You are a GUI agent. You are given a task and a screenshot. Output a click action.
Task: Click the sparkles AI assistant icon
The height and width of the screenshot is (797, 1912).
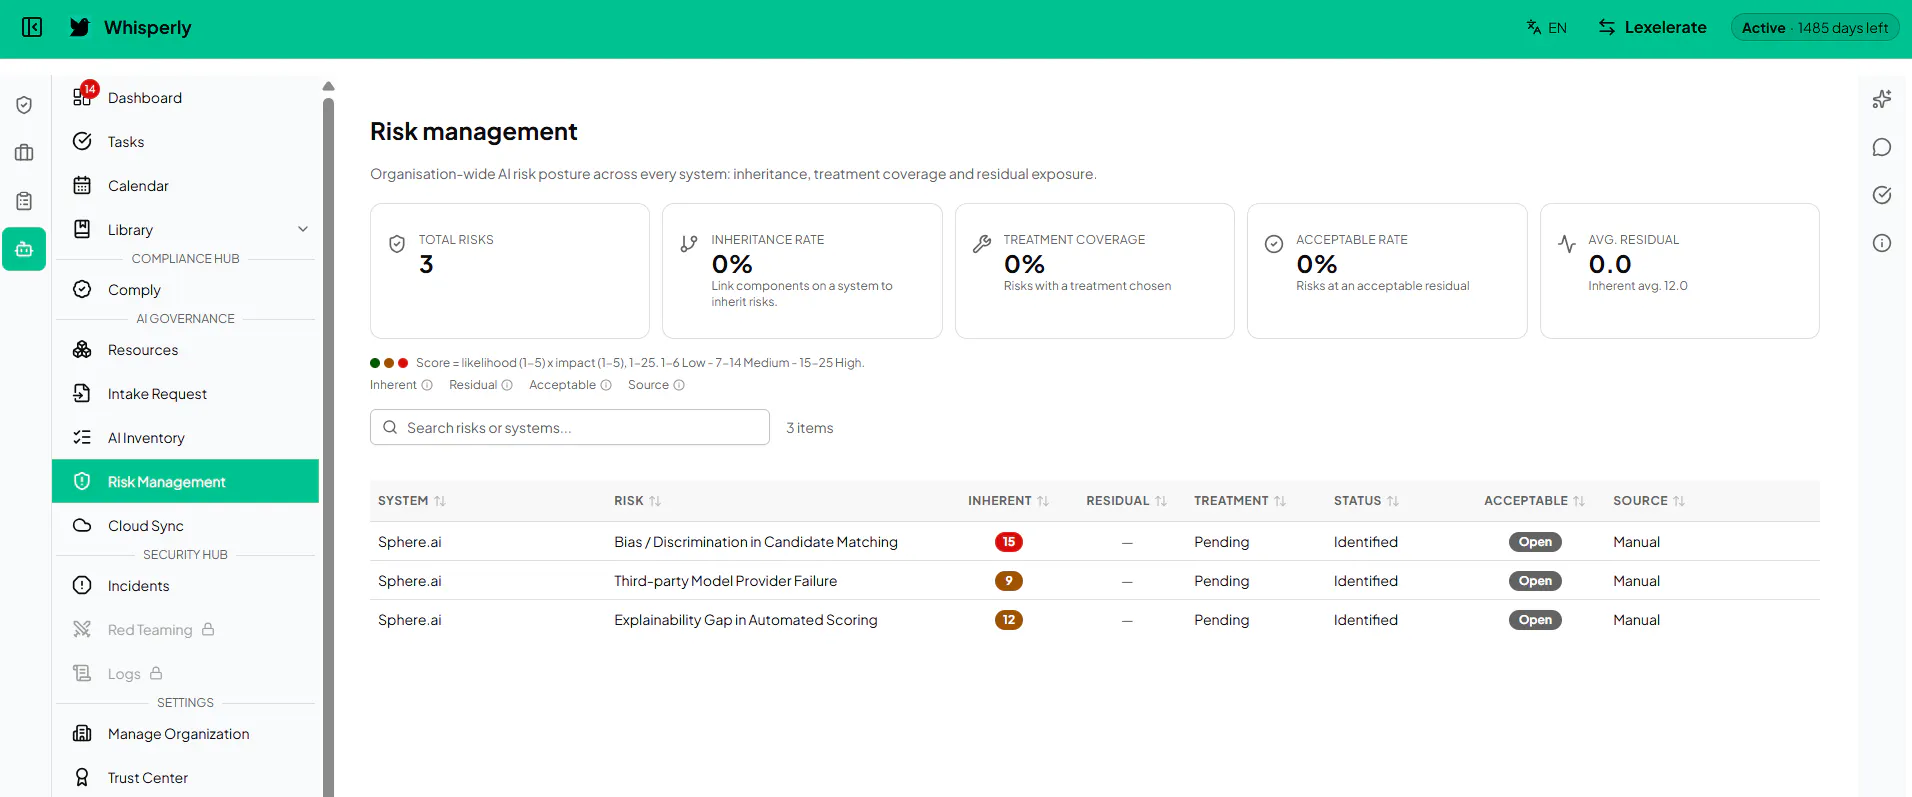click(x=1882, y=99)
